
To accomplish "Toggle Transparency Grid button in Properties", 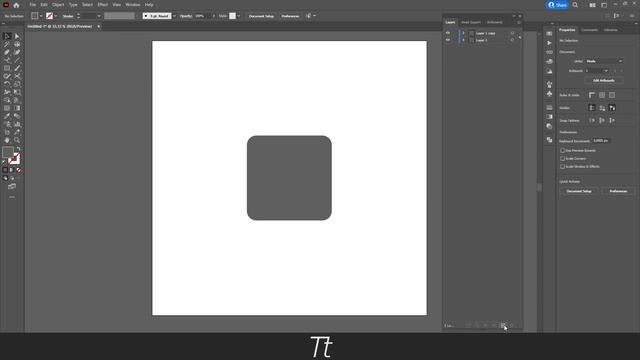I will coord(612,95).
